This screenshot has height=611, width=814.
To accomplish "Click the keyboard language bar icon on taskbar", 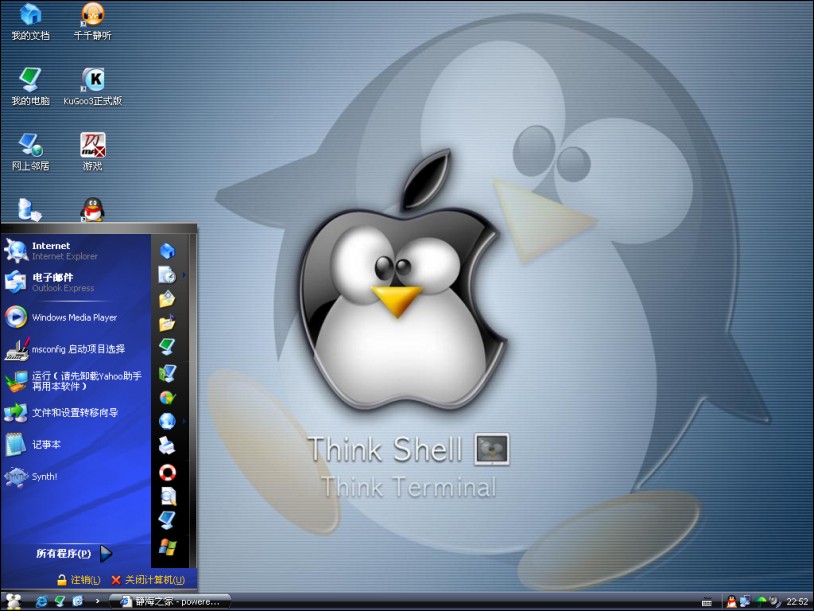I will 707,602.
